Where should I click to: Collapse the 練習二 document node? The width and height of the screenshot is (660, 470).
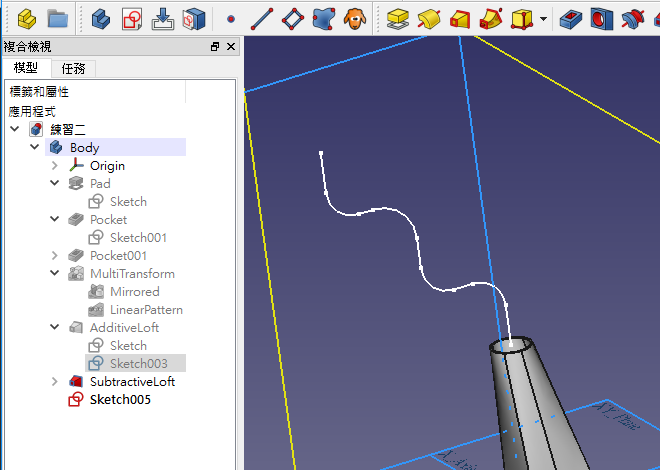click(x=15, y=129)
